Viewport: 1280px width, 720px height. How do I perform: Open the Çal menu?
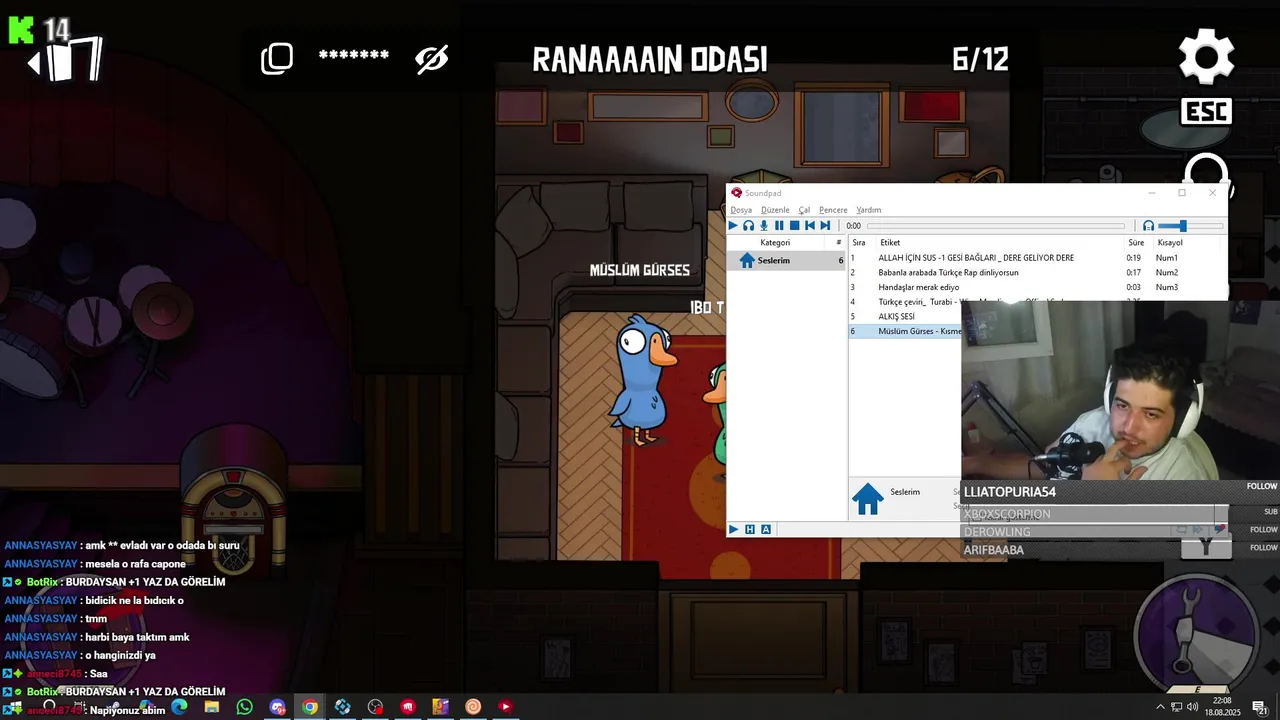point(804,210)
